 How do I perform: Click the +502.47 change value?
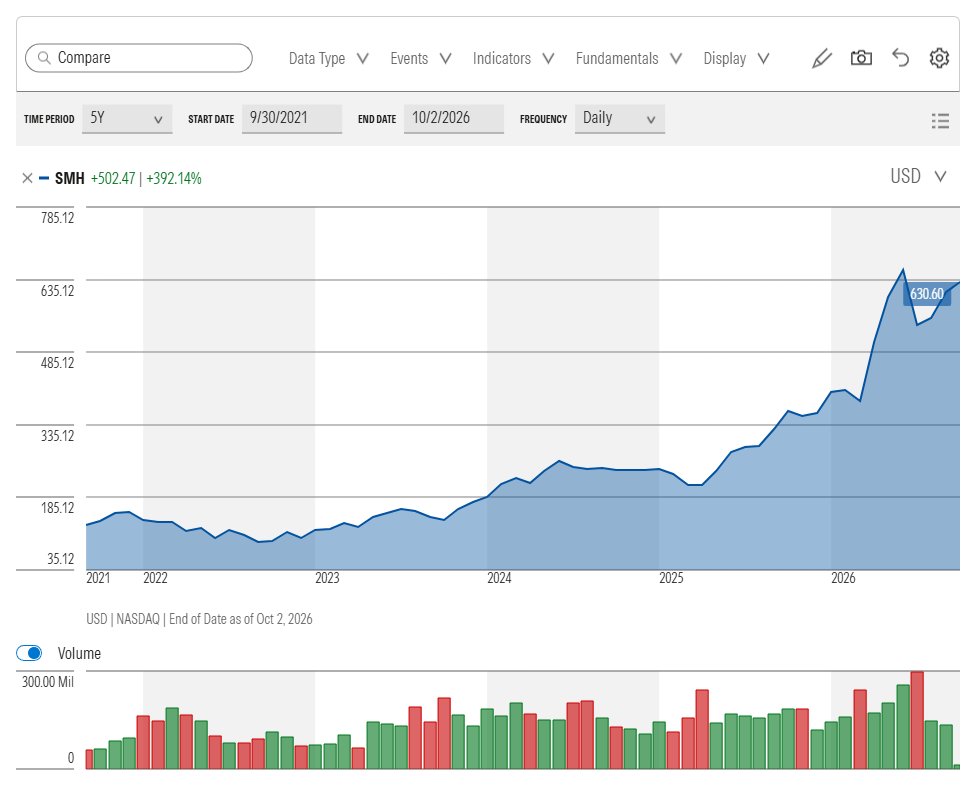pos(113,179)
